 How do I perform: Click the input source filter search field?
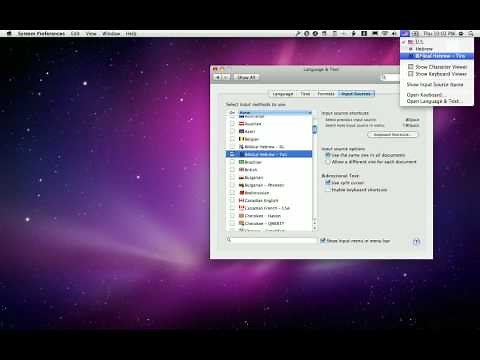tap(273, 240)
